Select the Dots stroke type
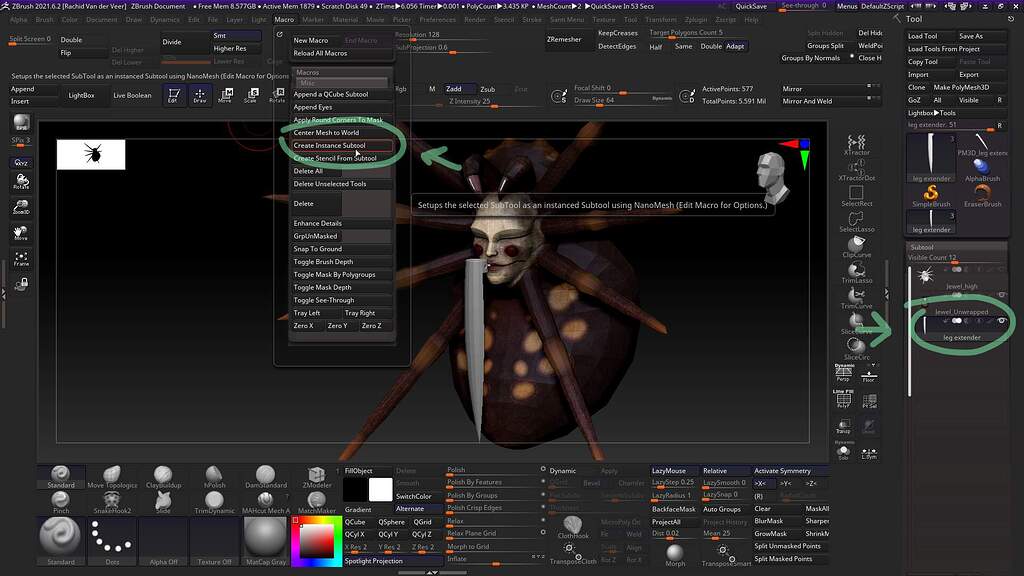This screenshot has height=576, width=1024. 111,540
